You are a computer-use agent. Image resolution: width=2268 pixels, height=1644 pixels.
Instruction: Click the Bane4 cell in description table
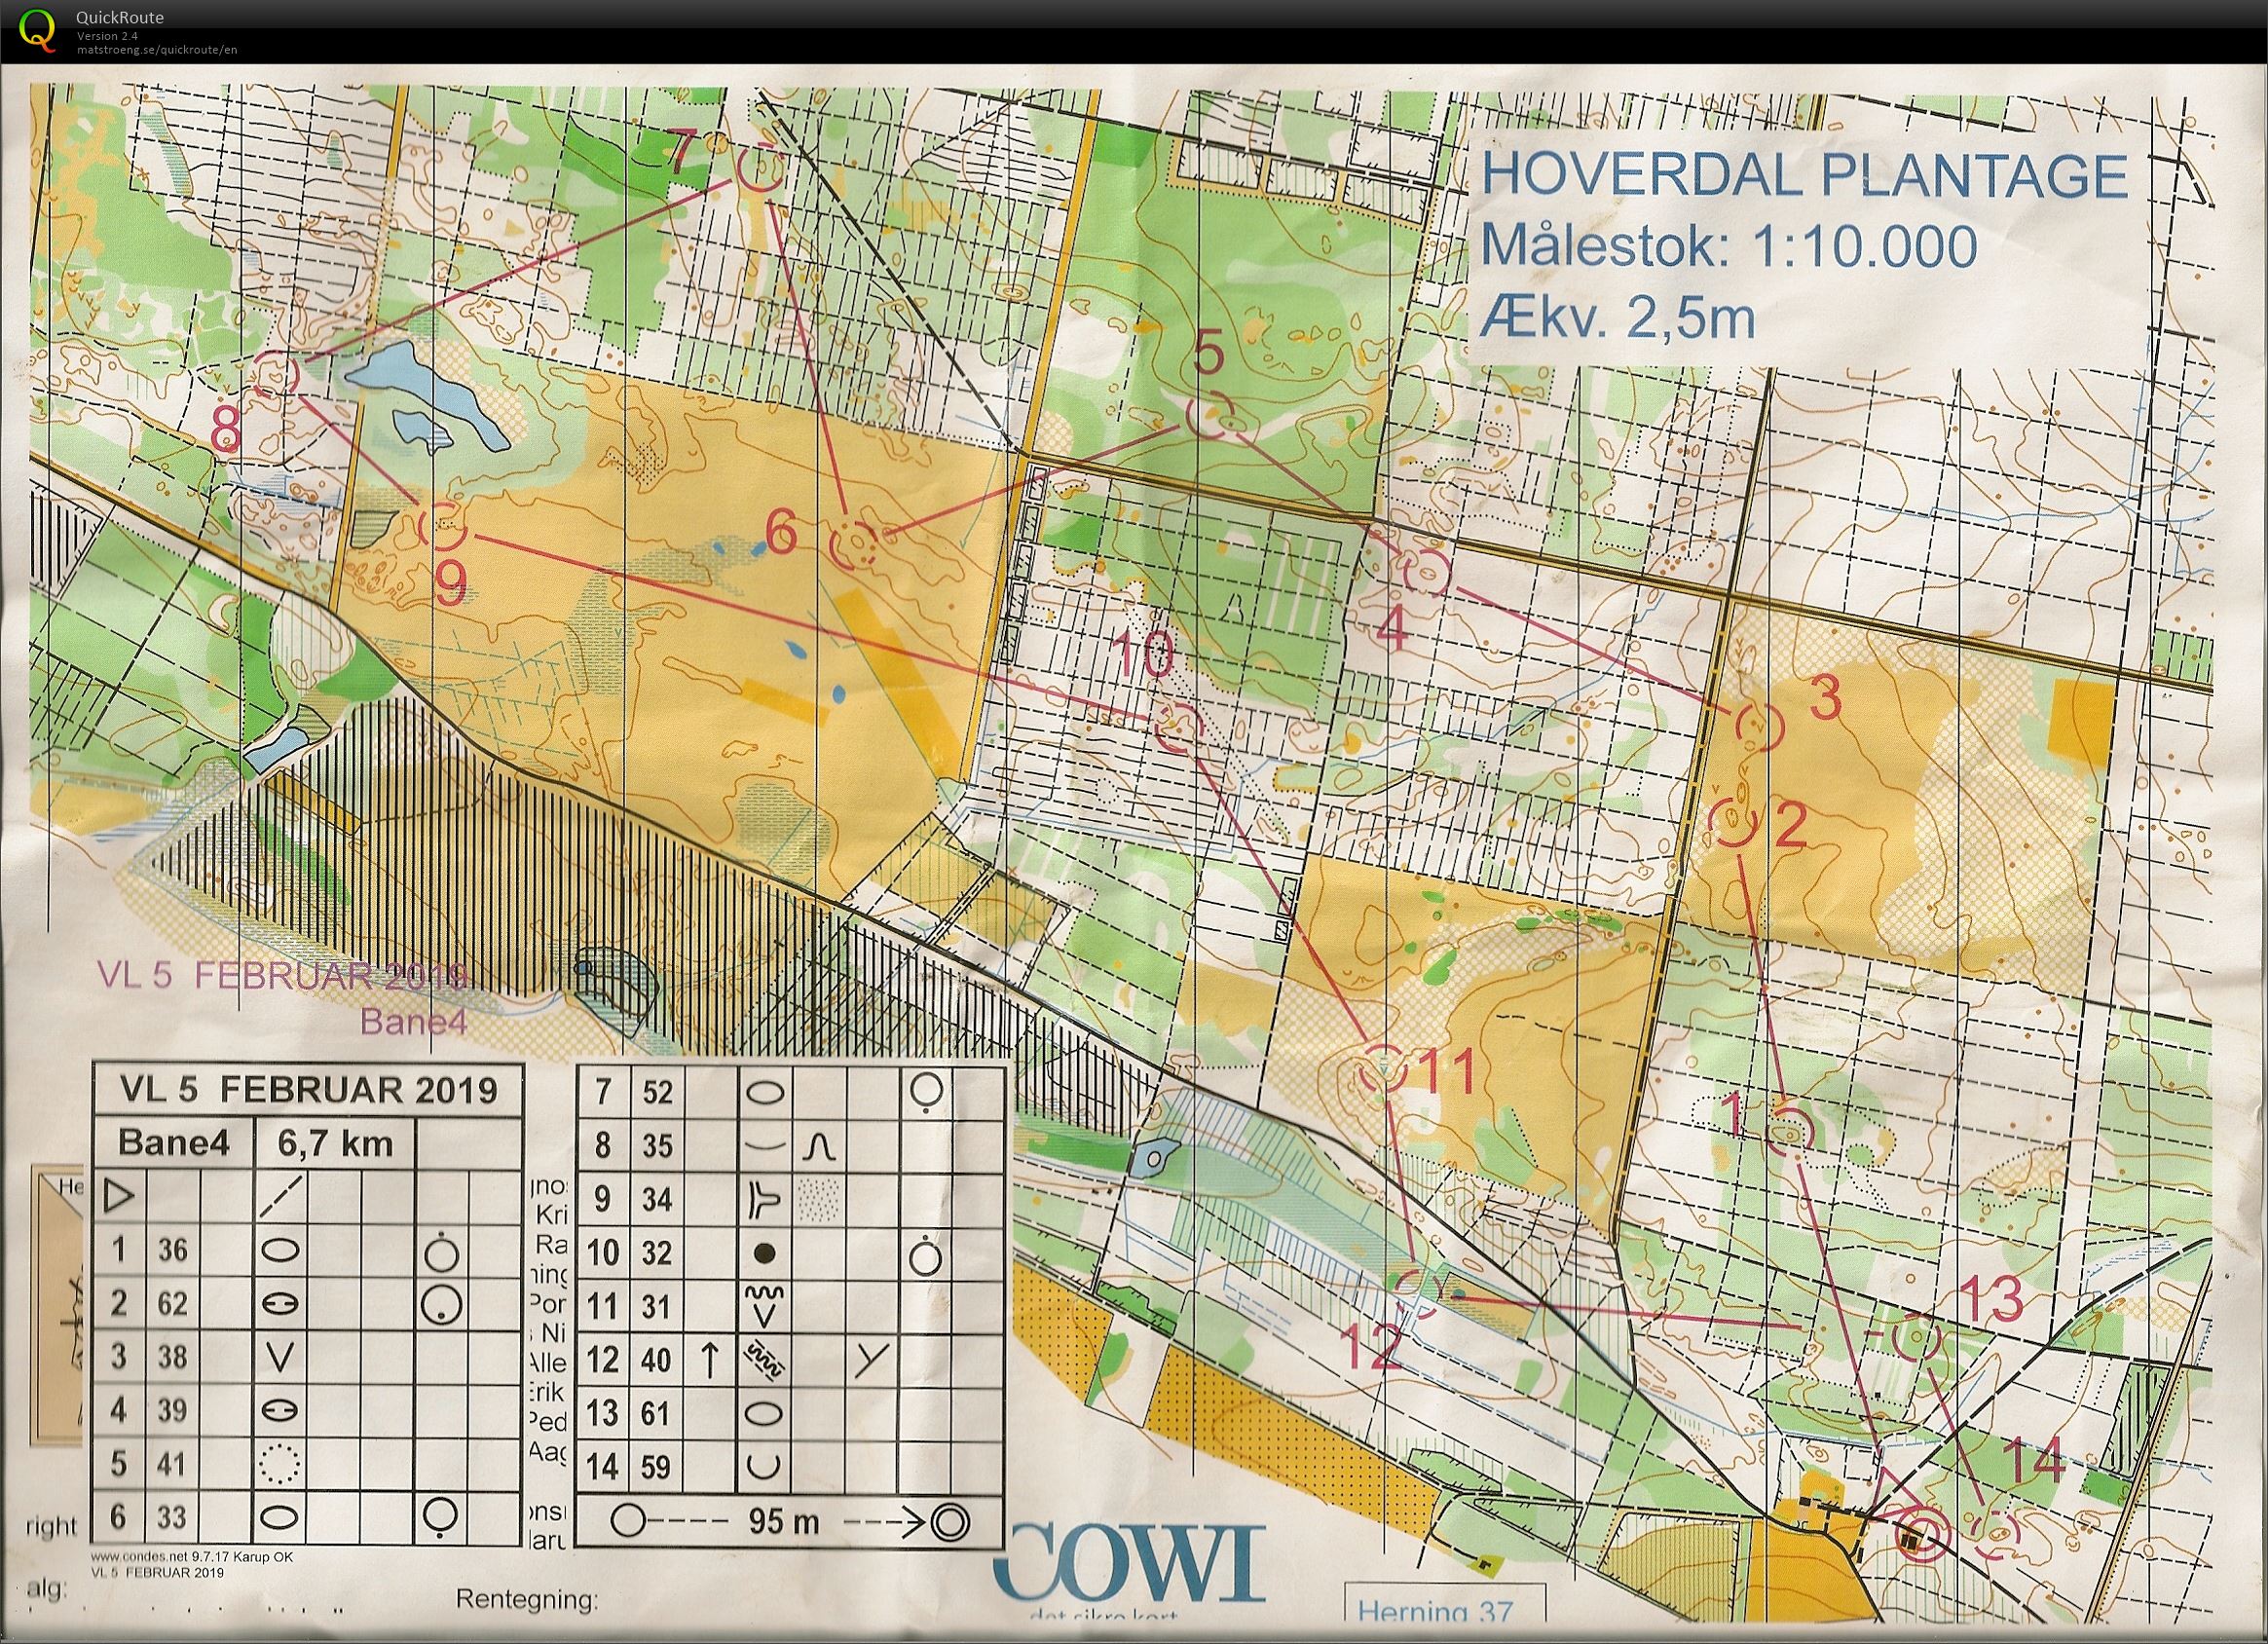174,1142
